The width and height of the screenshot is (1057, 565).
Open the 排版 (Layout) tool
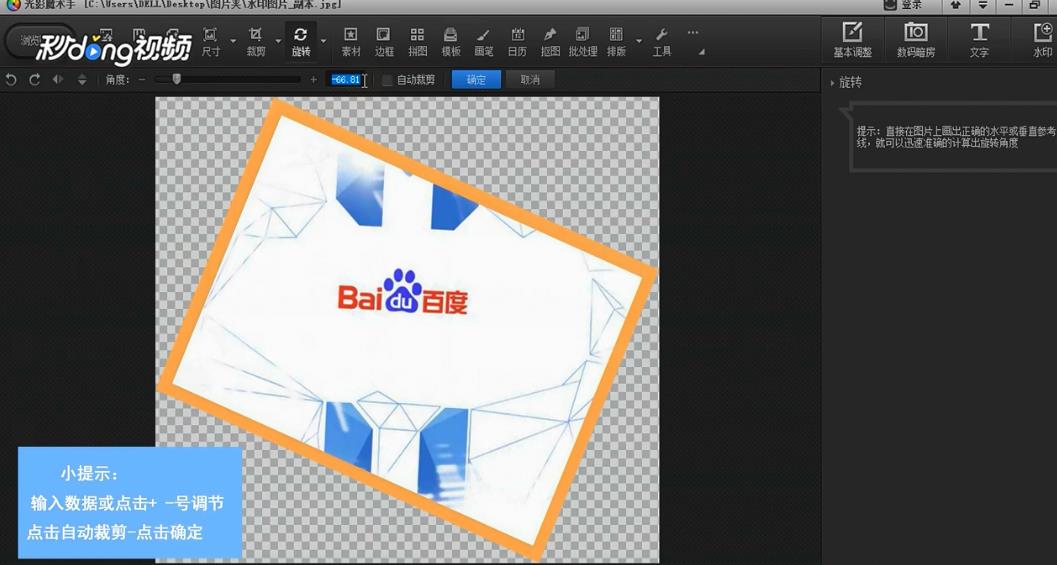615,42
